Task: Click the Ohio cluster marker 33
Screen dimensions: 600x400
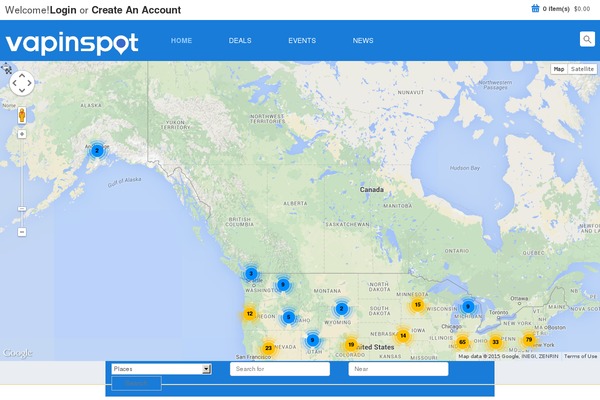Action: click(x=496, y=342)
